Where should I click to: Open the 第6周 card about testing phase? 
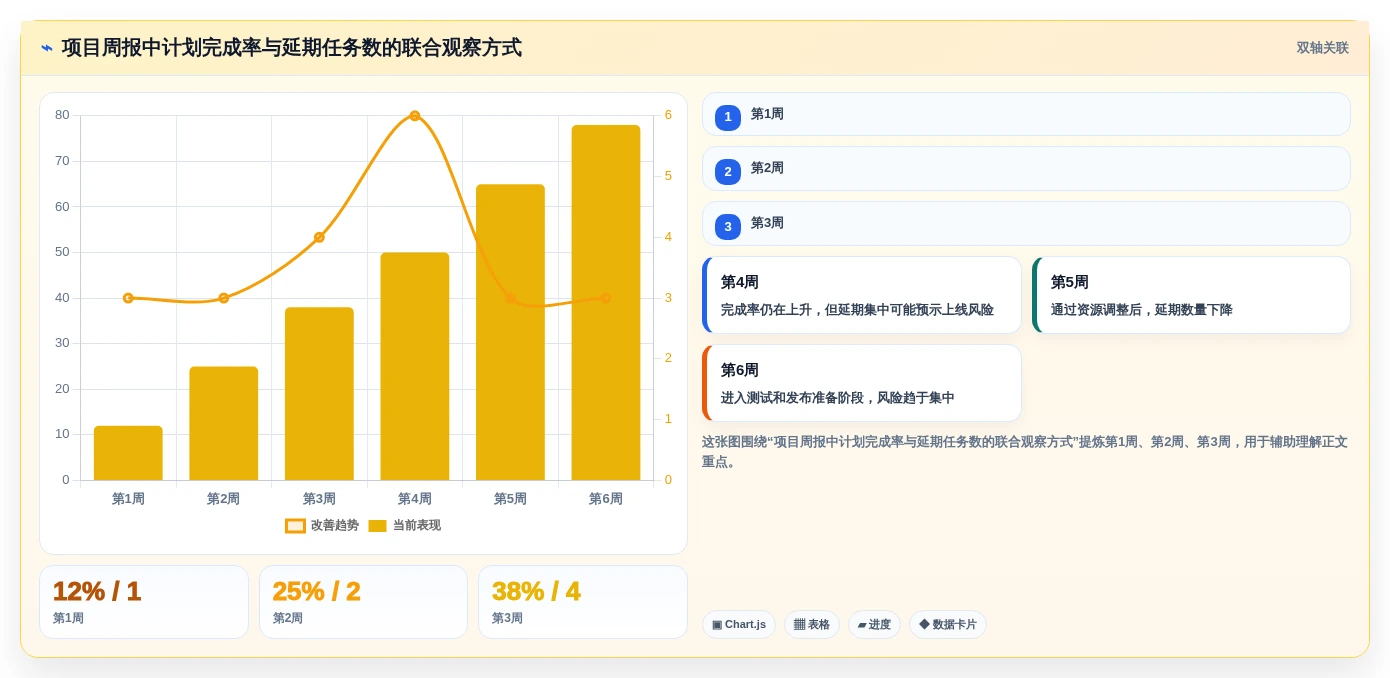tap(862, 383)
